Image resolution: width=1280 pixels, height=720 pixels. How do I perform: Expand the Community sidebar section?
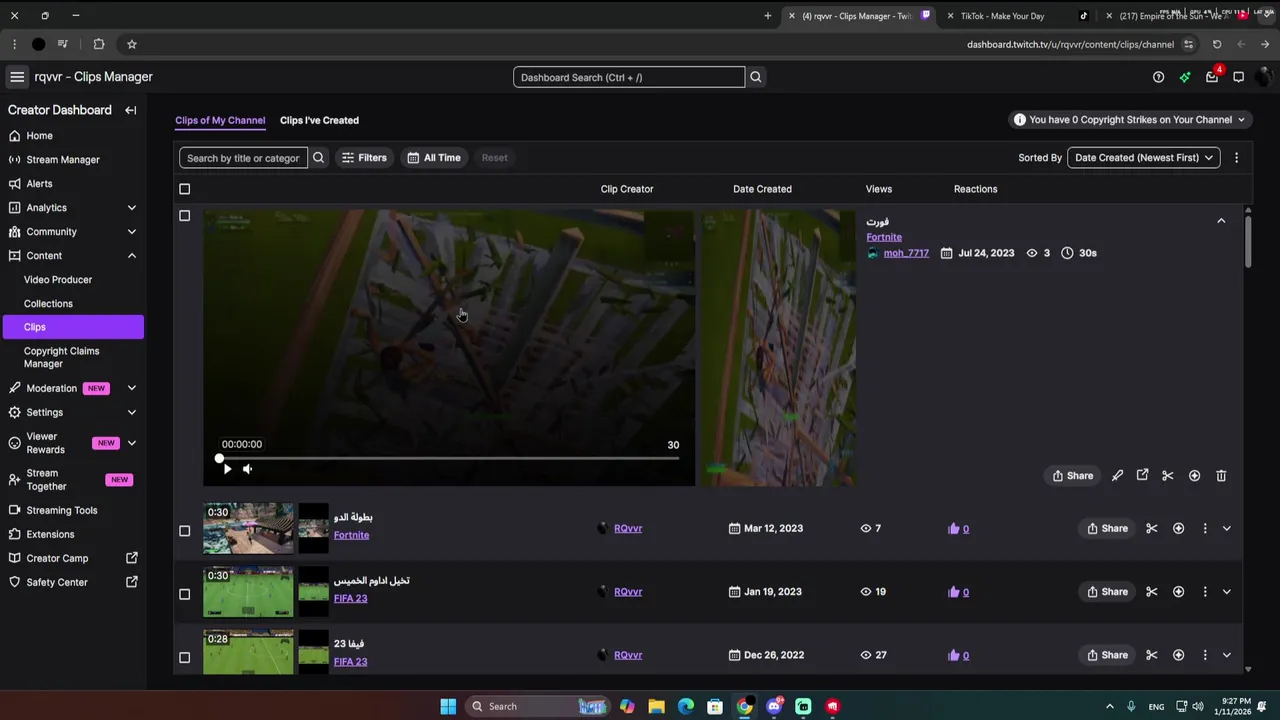coord(131,232)
